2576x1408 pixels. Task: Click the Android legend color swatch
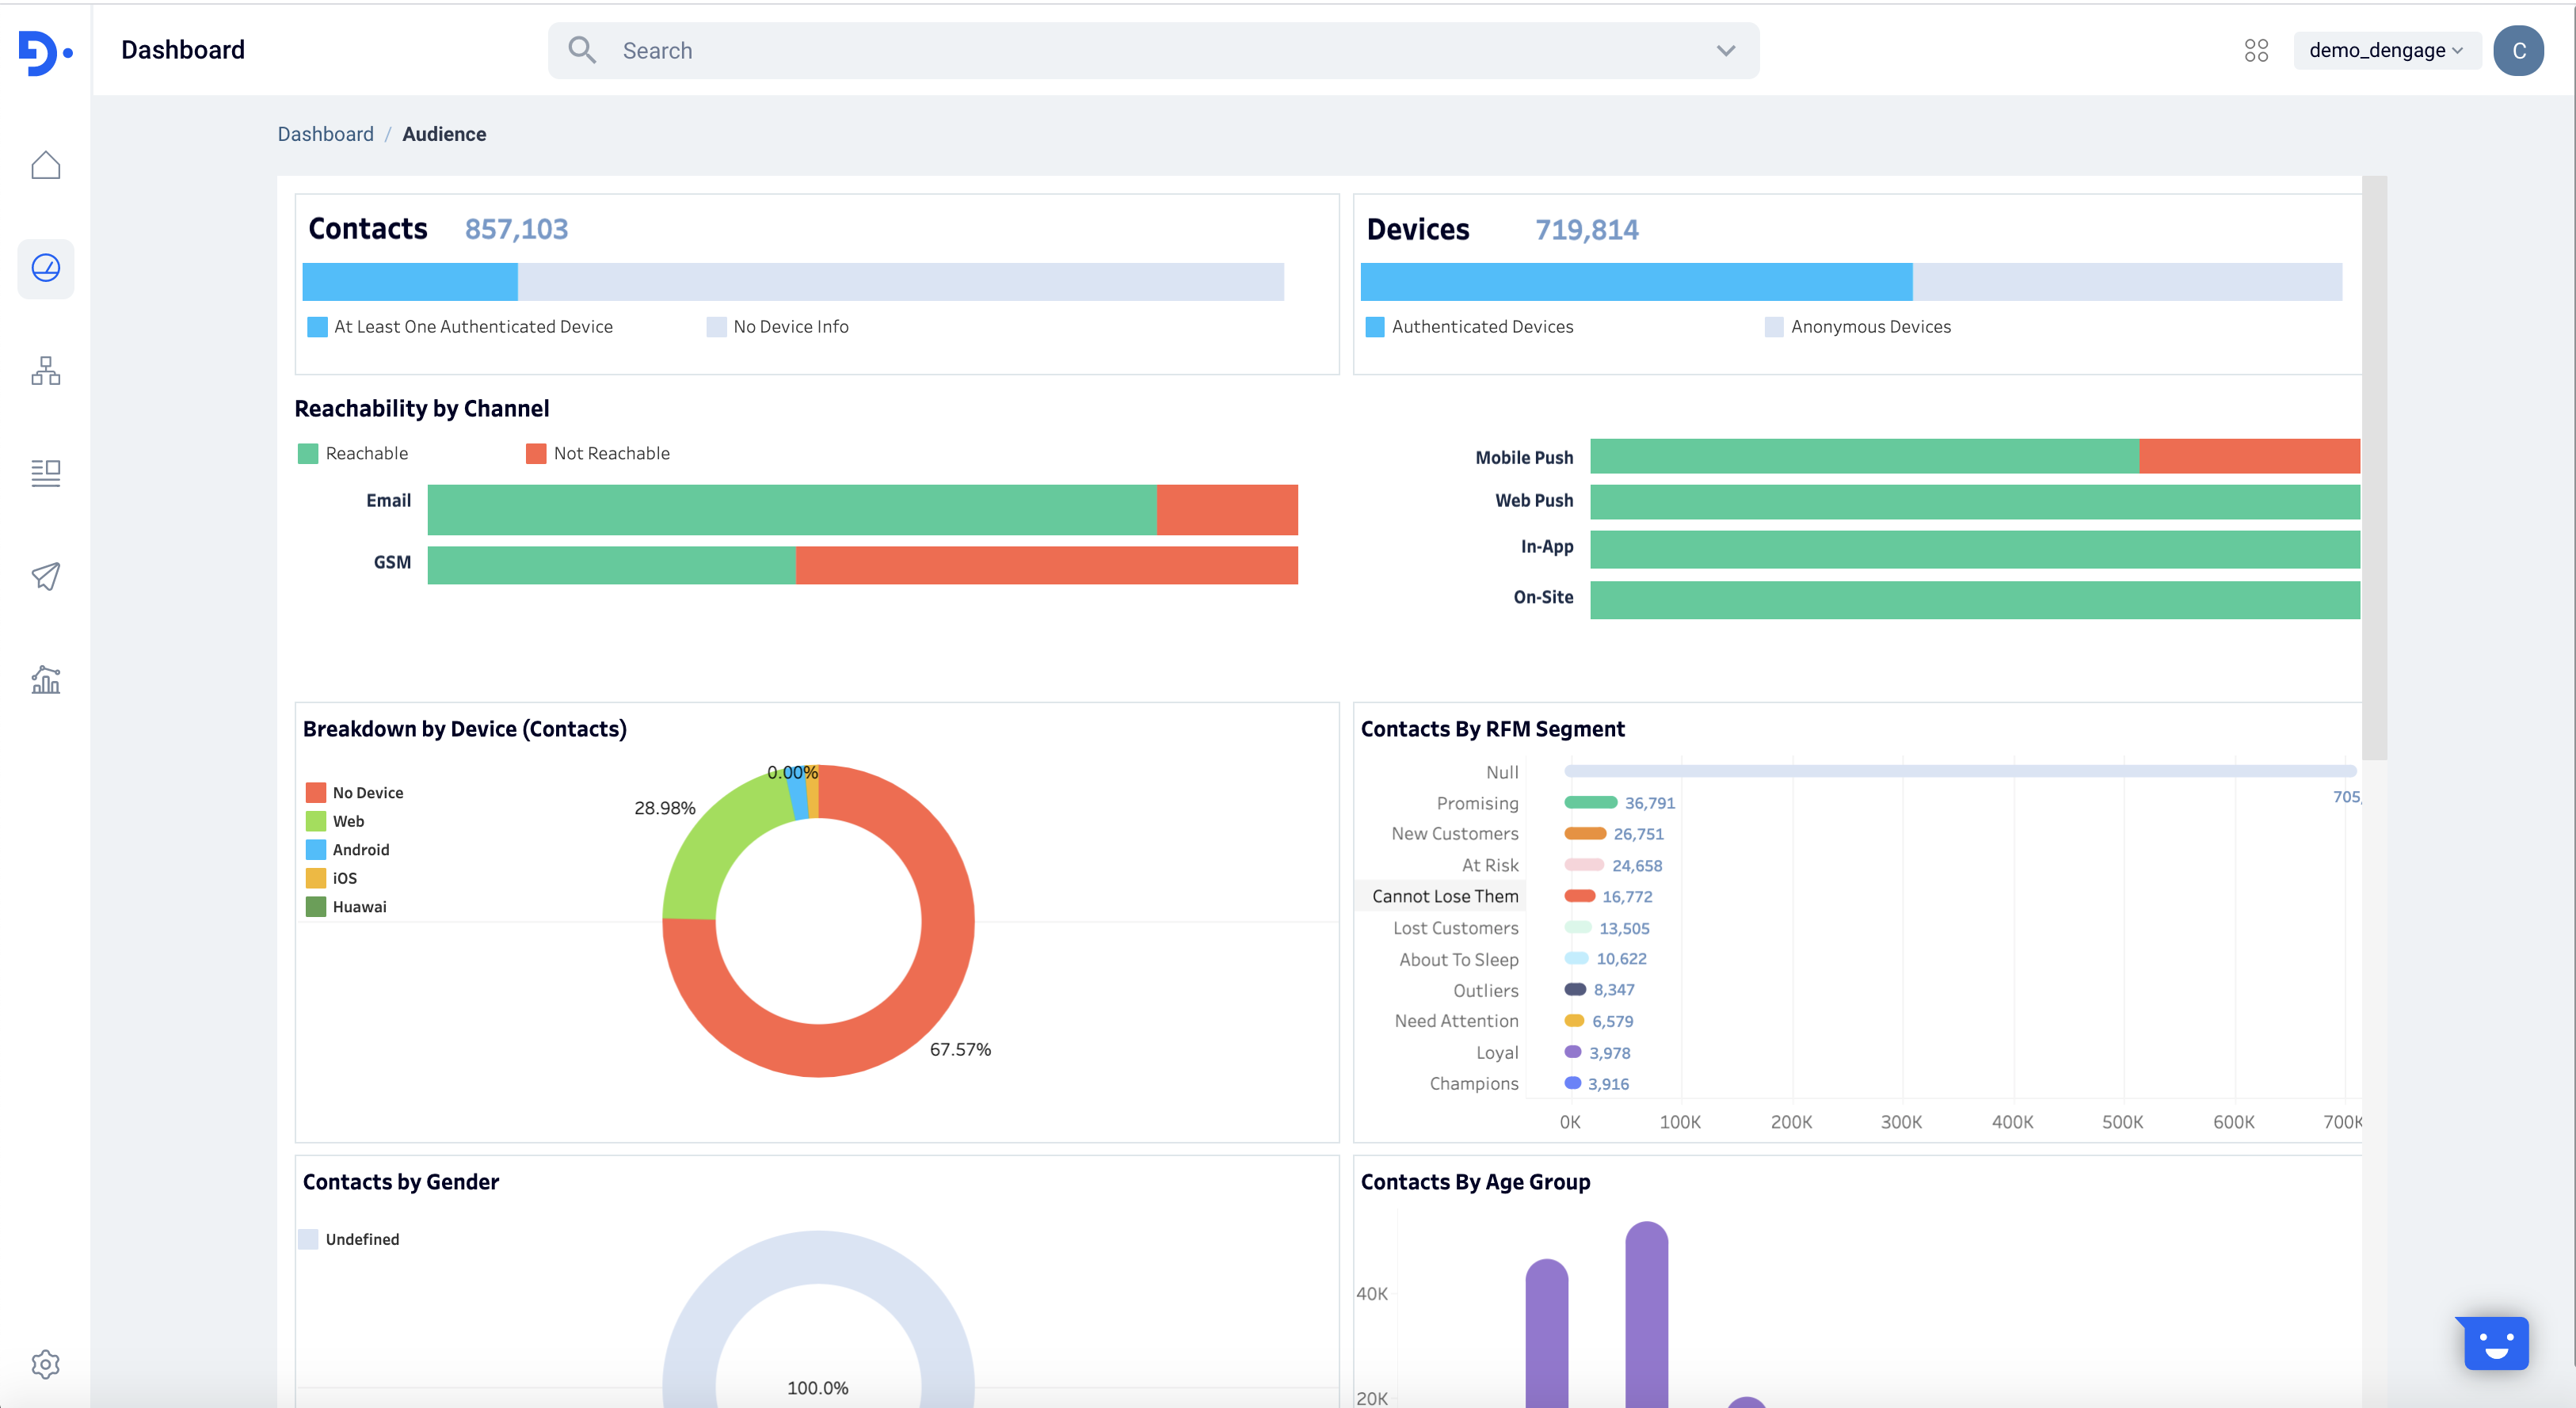tap(316, 850)
